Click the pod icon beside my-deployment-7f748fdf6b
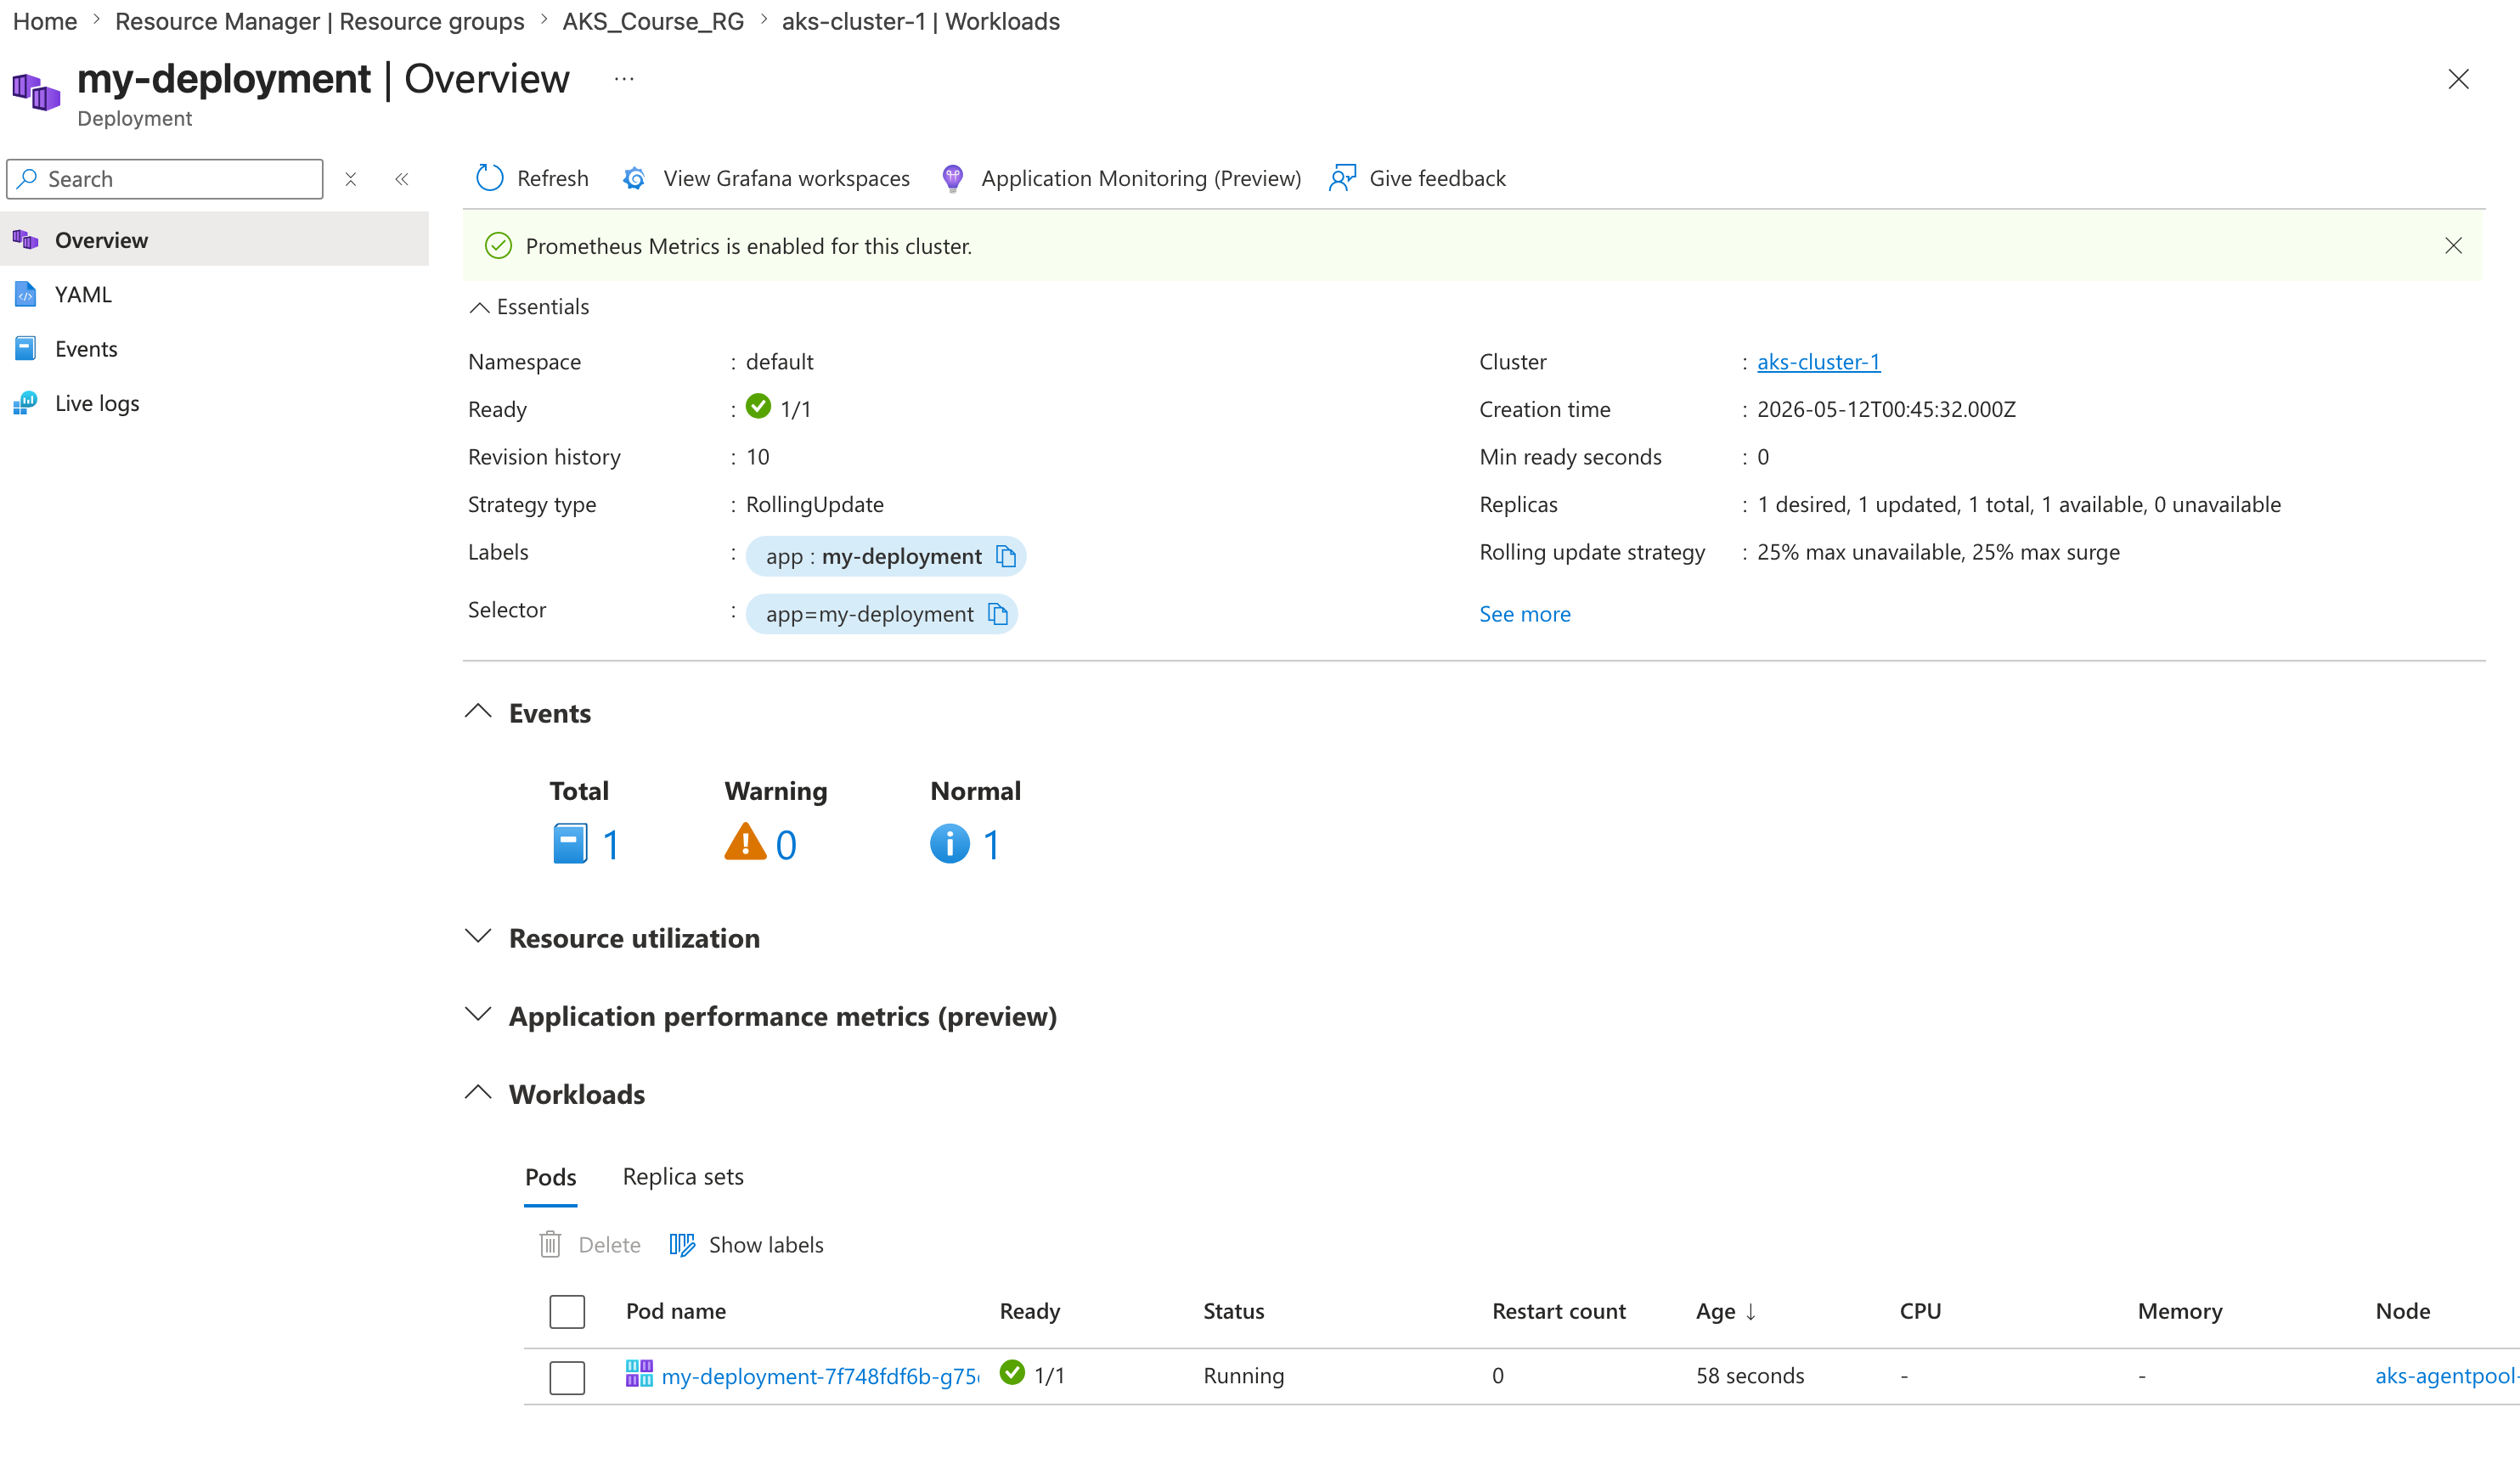This screenshot has height=1458, width=2520. (639, 1374)
